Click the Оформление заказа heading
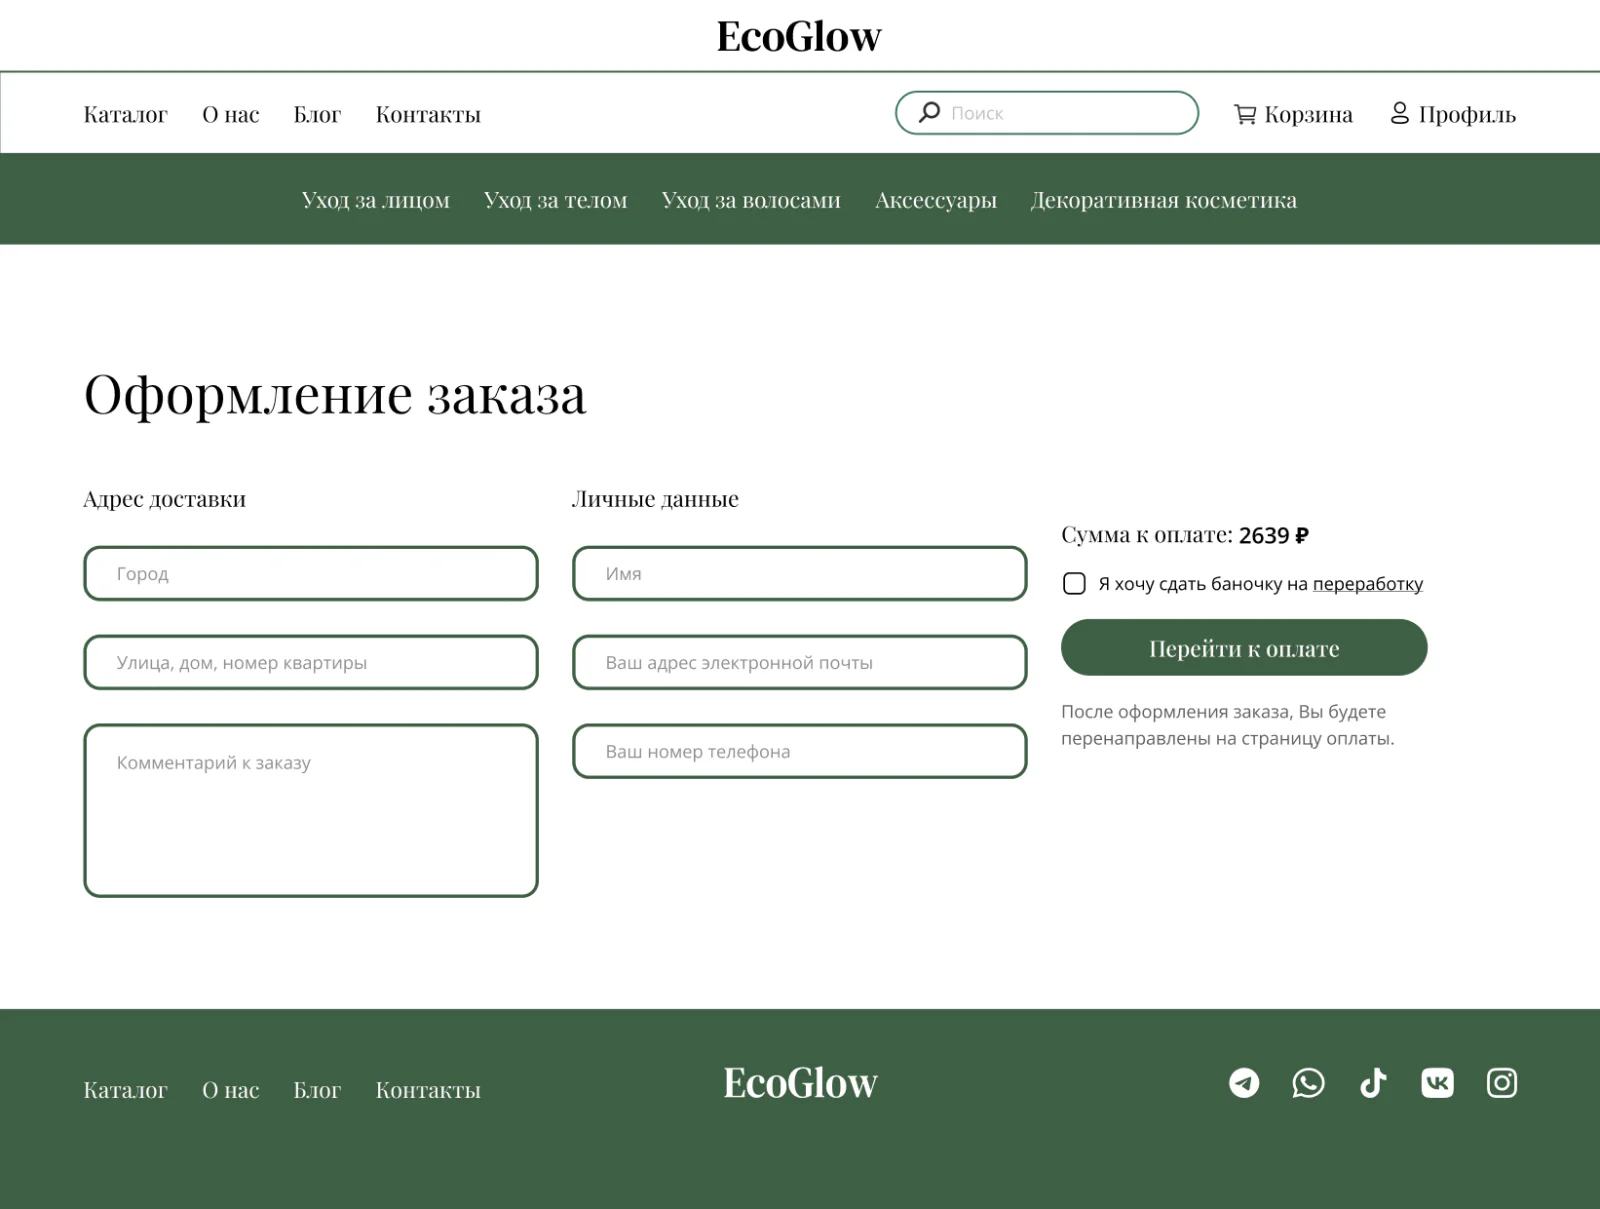 tap(335, 395)
